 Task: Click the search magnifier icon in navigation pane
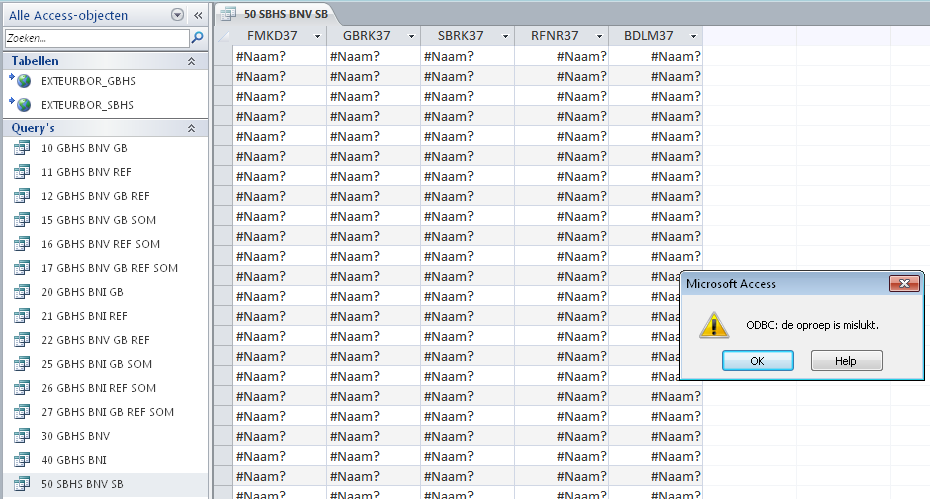point(198,38)
